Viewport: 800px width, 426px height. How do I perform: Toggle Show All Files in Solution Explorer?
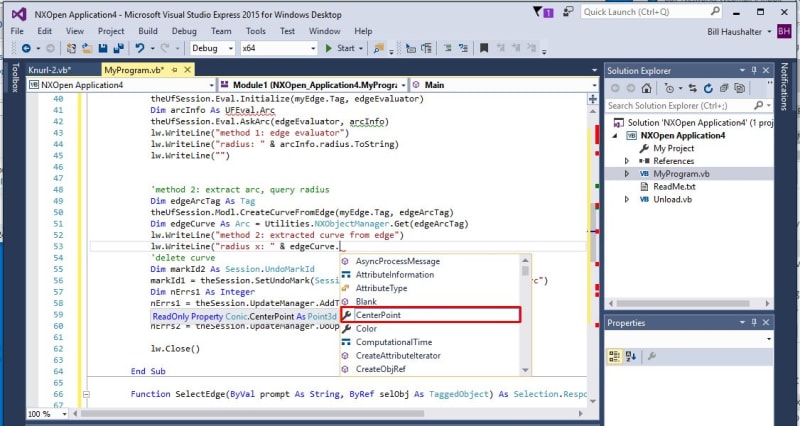739,88
